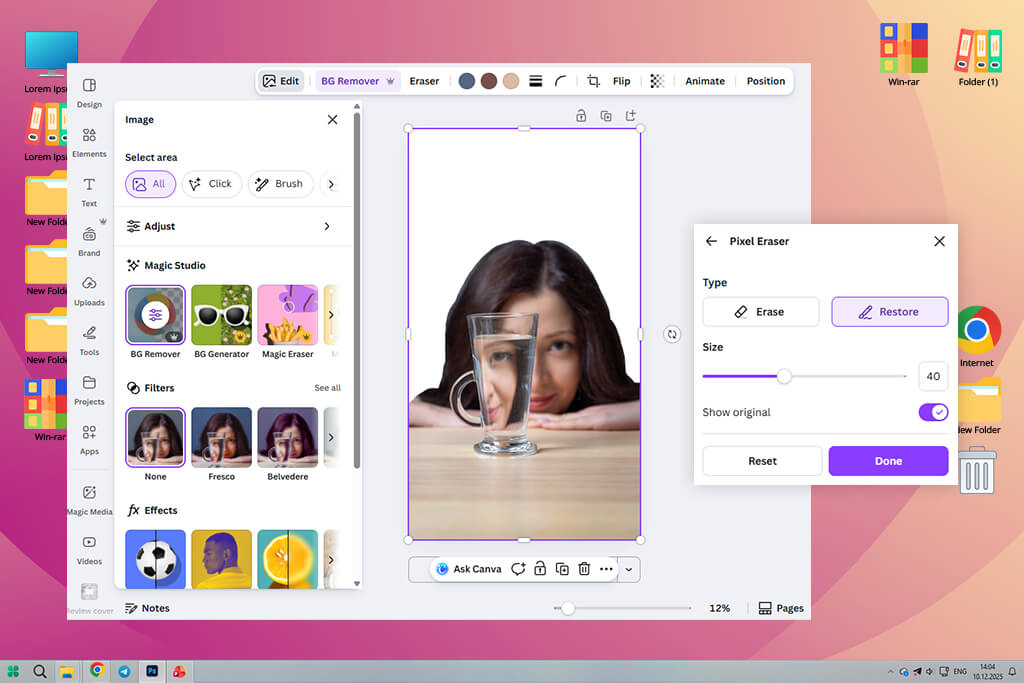
Task: Select the Erase type option
Action: tap(761, 311)
